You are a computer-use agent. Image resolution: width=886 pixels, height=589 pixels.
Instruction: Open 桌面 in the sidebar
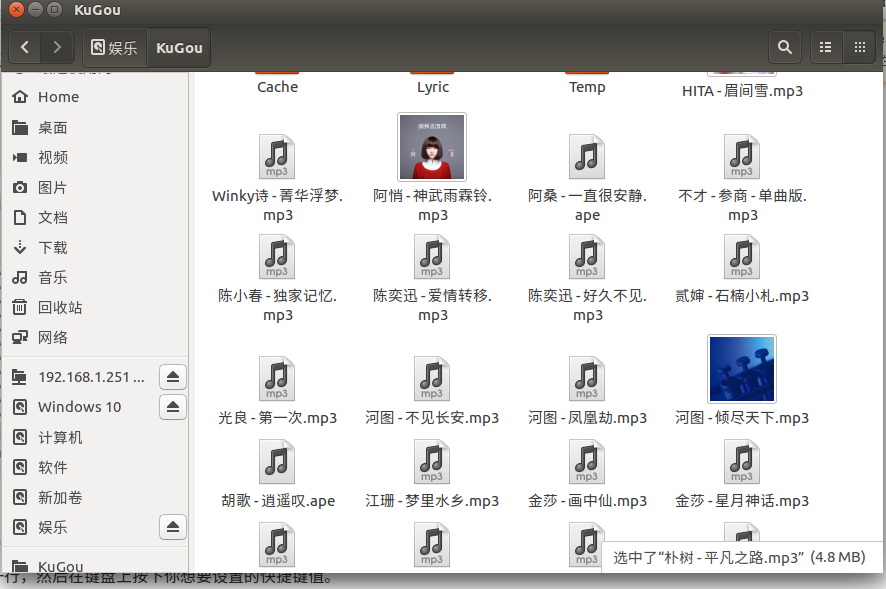pos(94,128)
